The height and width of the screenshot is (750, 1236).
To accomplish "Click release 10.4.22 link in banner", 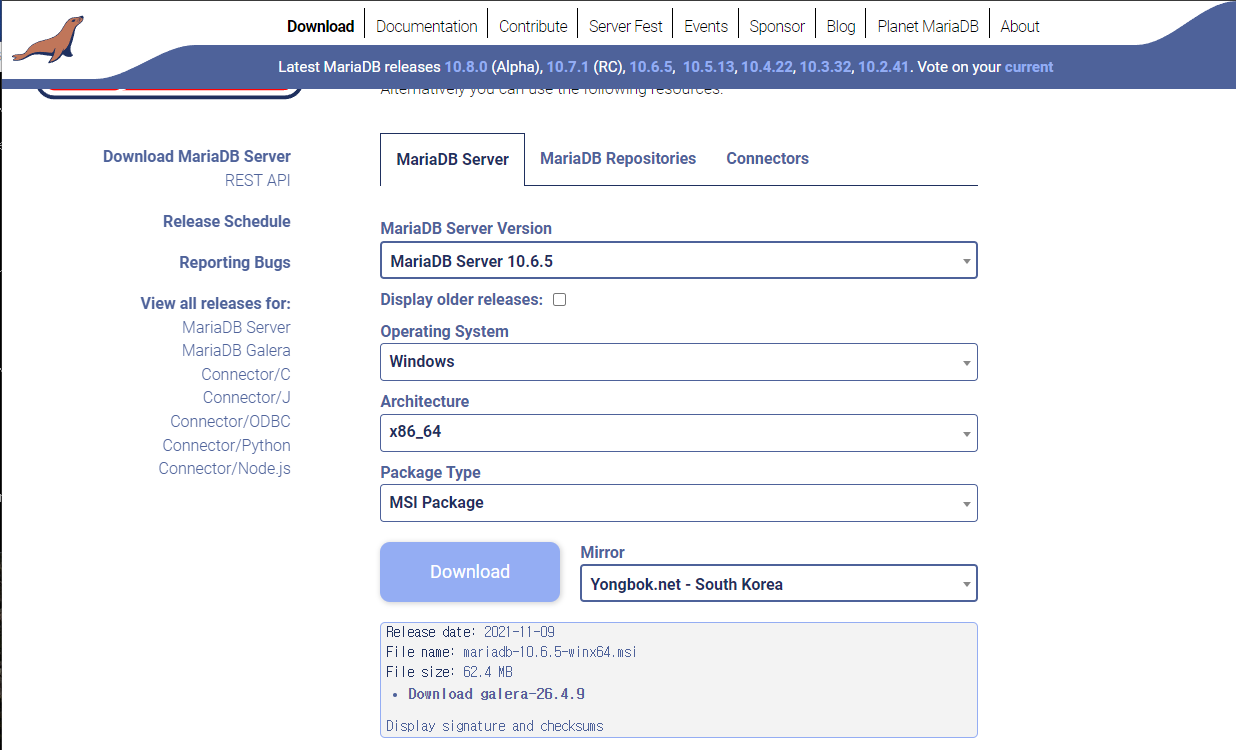I will [767, 67].
